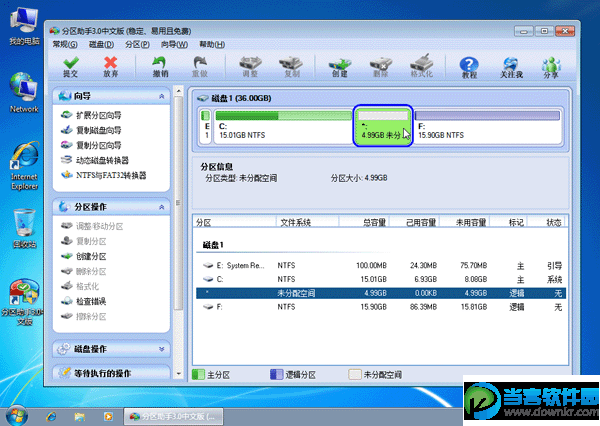
Task: Click the Windows Start orb
Action: [16, 416]
